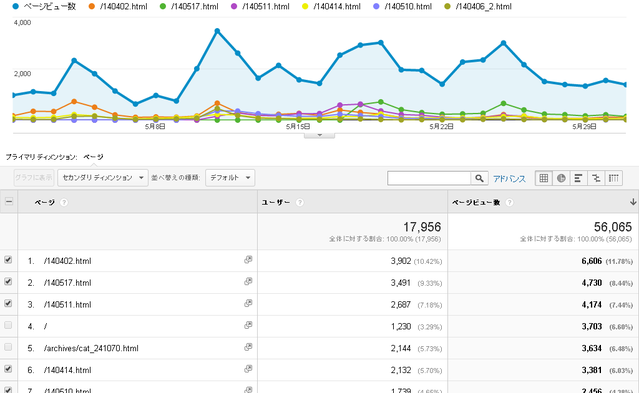This screenshot has height=393, width=639.
Task: Open the /archives/cat_241070.html page link
Action: point(91,348)
